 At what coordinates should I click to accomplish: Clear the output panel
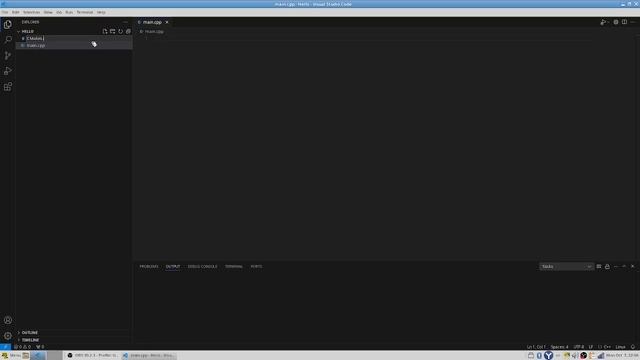tap(599, 267)
